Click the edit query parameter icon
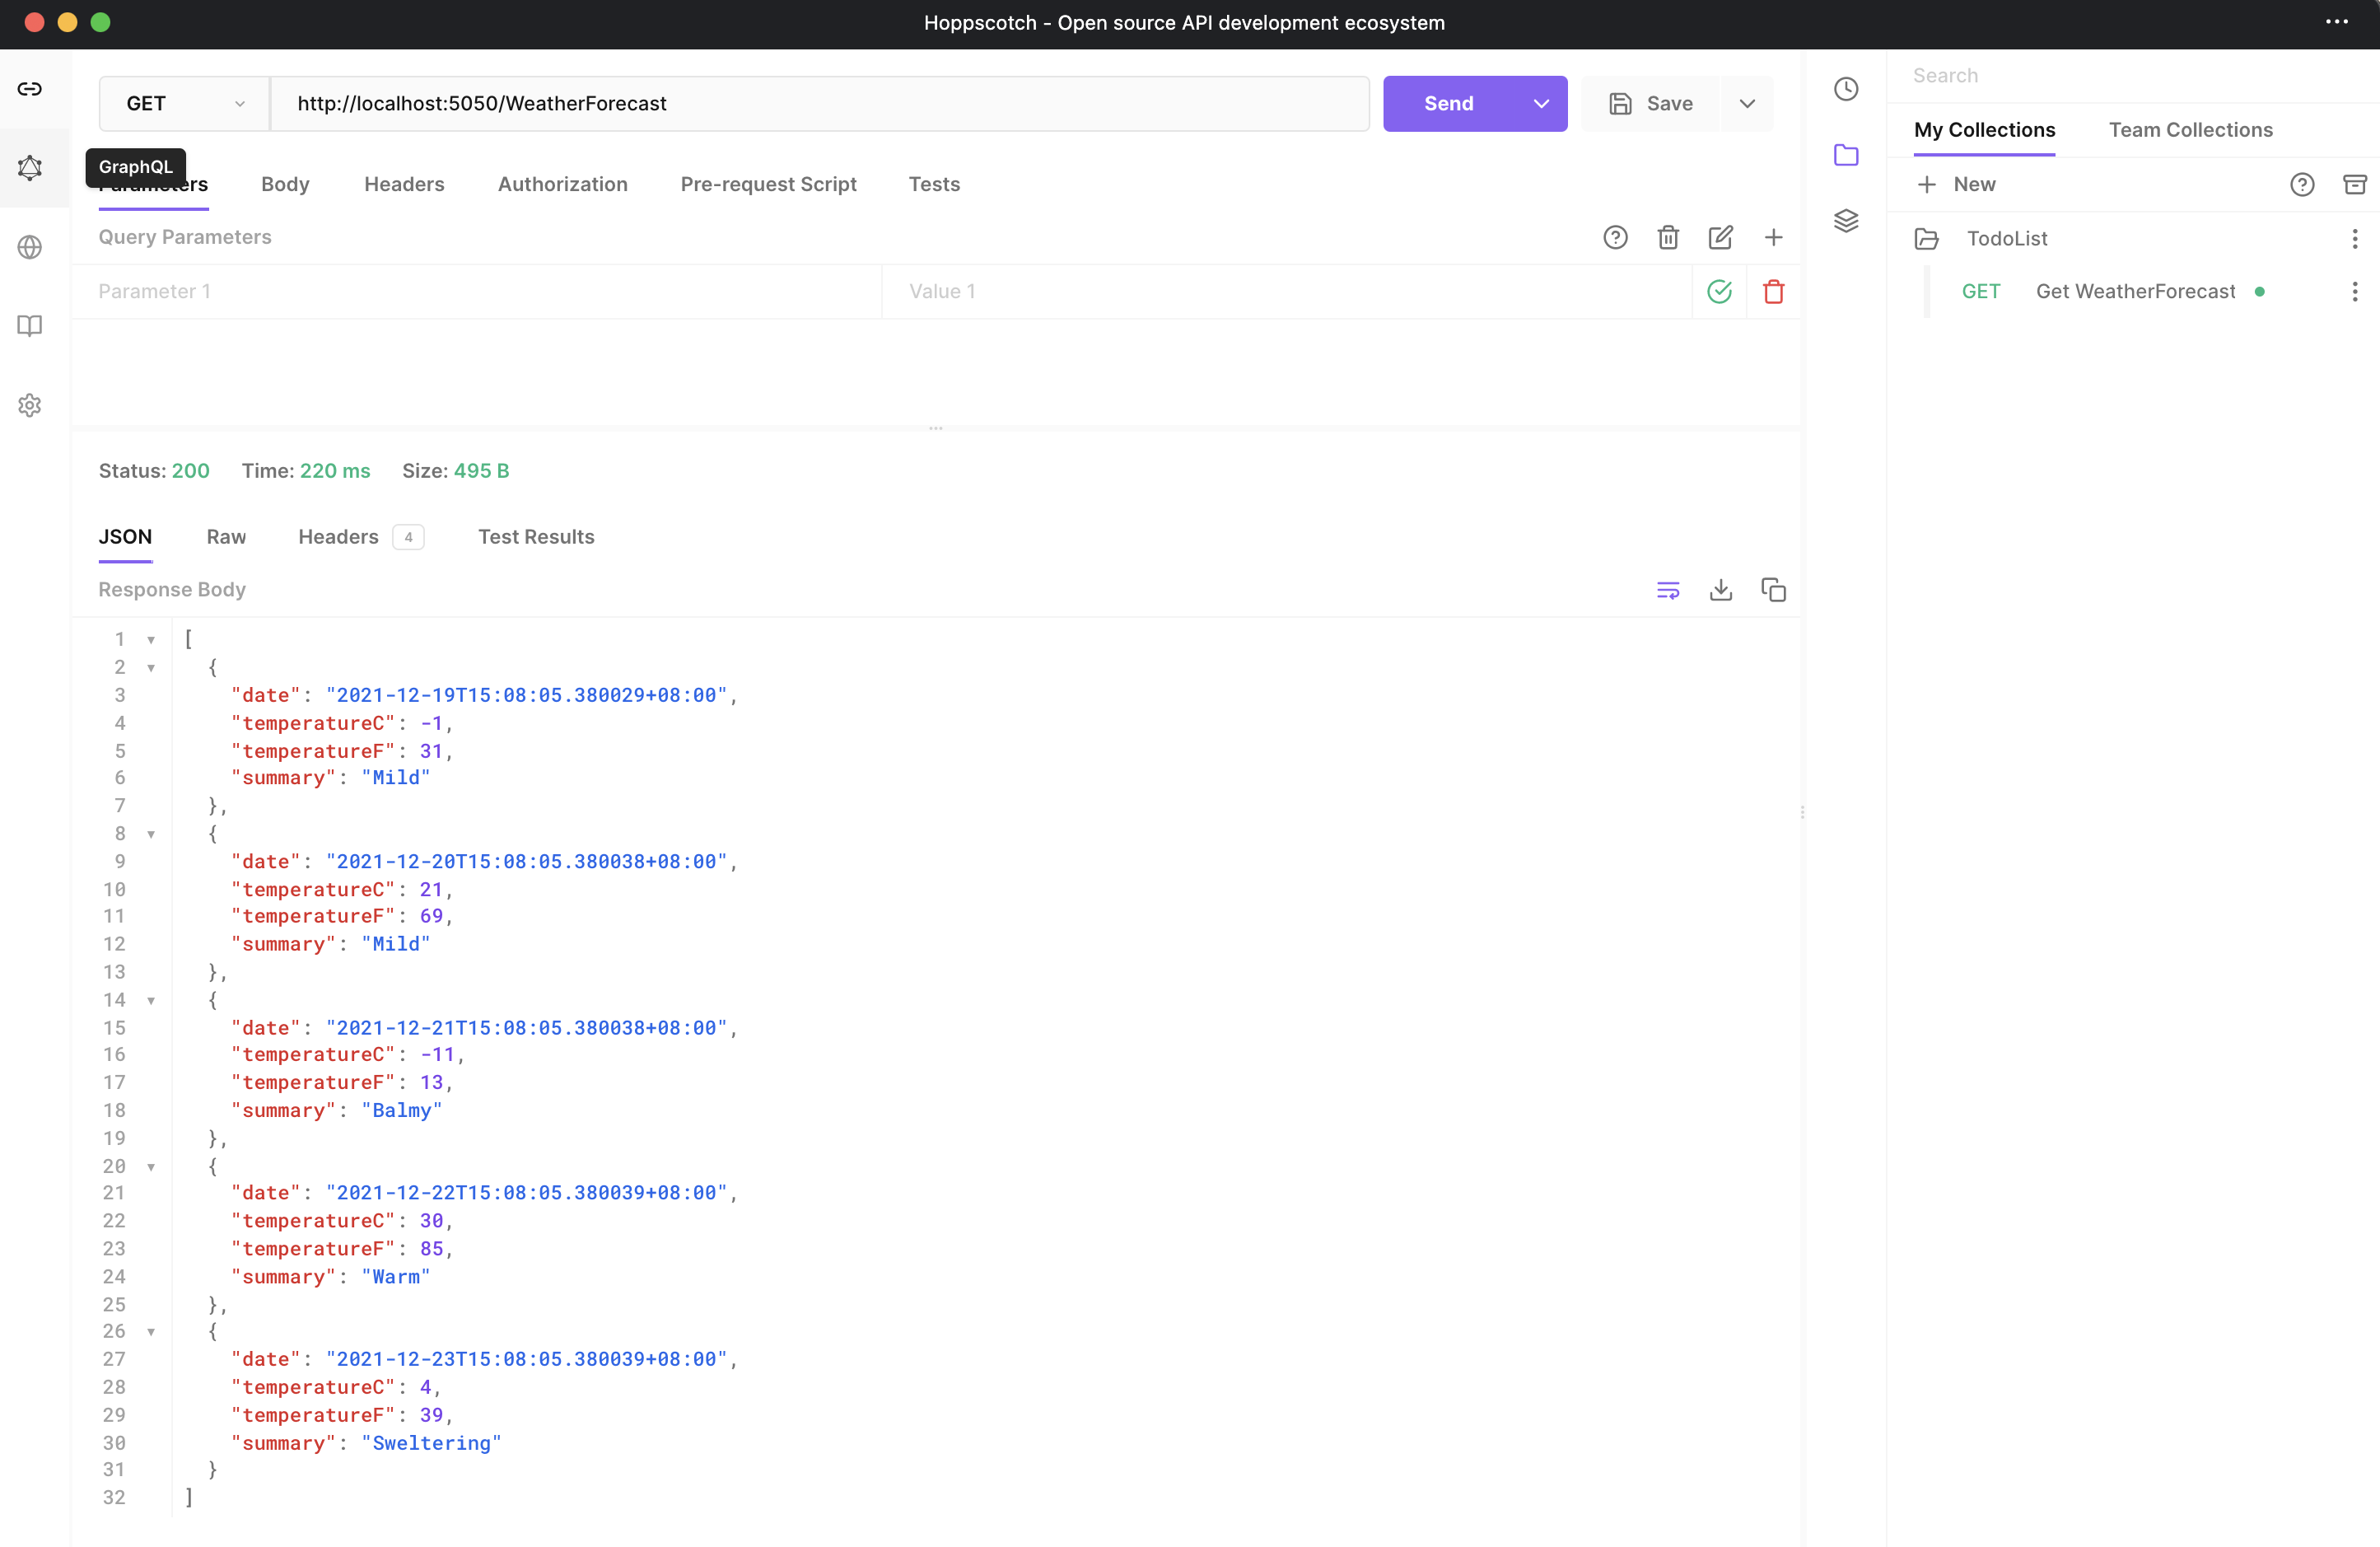Image resolution: width=2380 pixels, height=1547 pixels. [x=1723, y=236]
